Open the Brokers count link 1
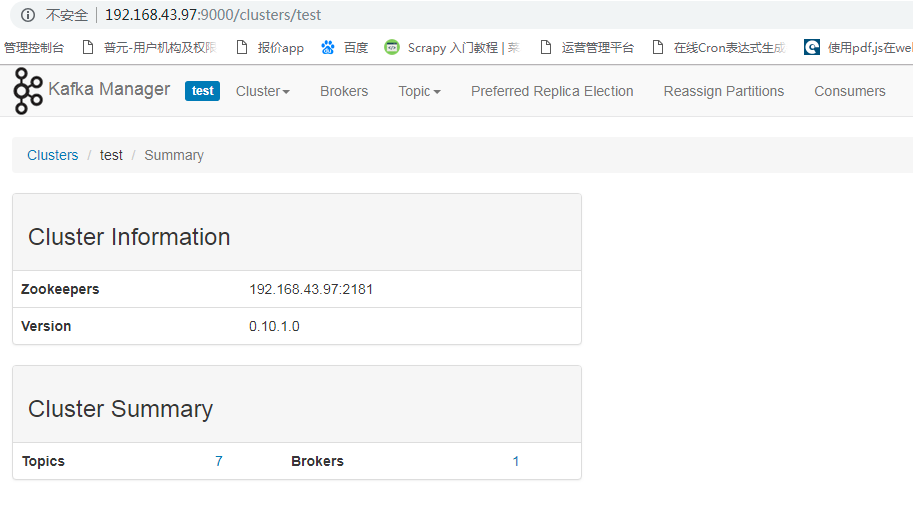Screen dimensions: 913x518 (x=515, y=461)
